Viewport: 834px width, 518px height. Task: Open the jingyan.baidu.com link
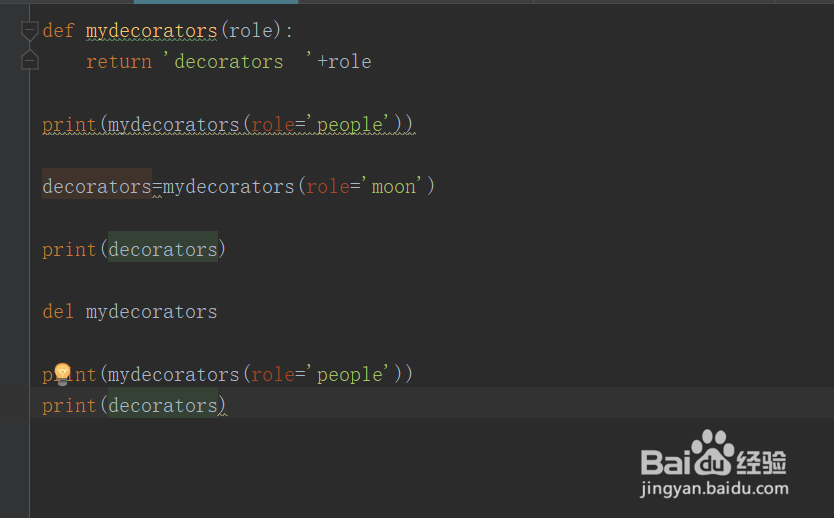pyautogui.click(x=714, y=490)
